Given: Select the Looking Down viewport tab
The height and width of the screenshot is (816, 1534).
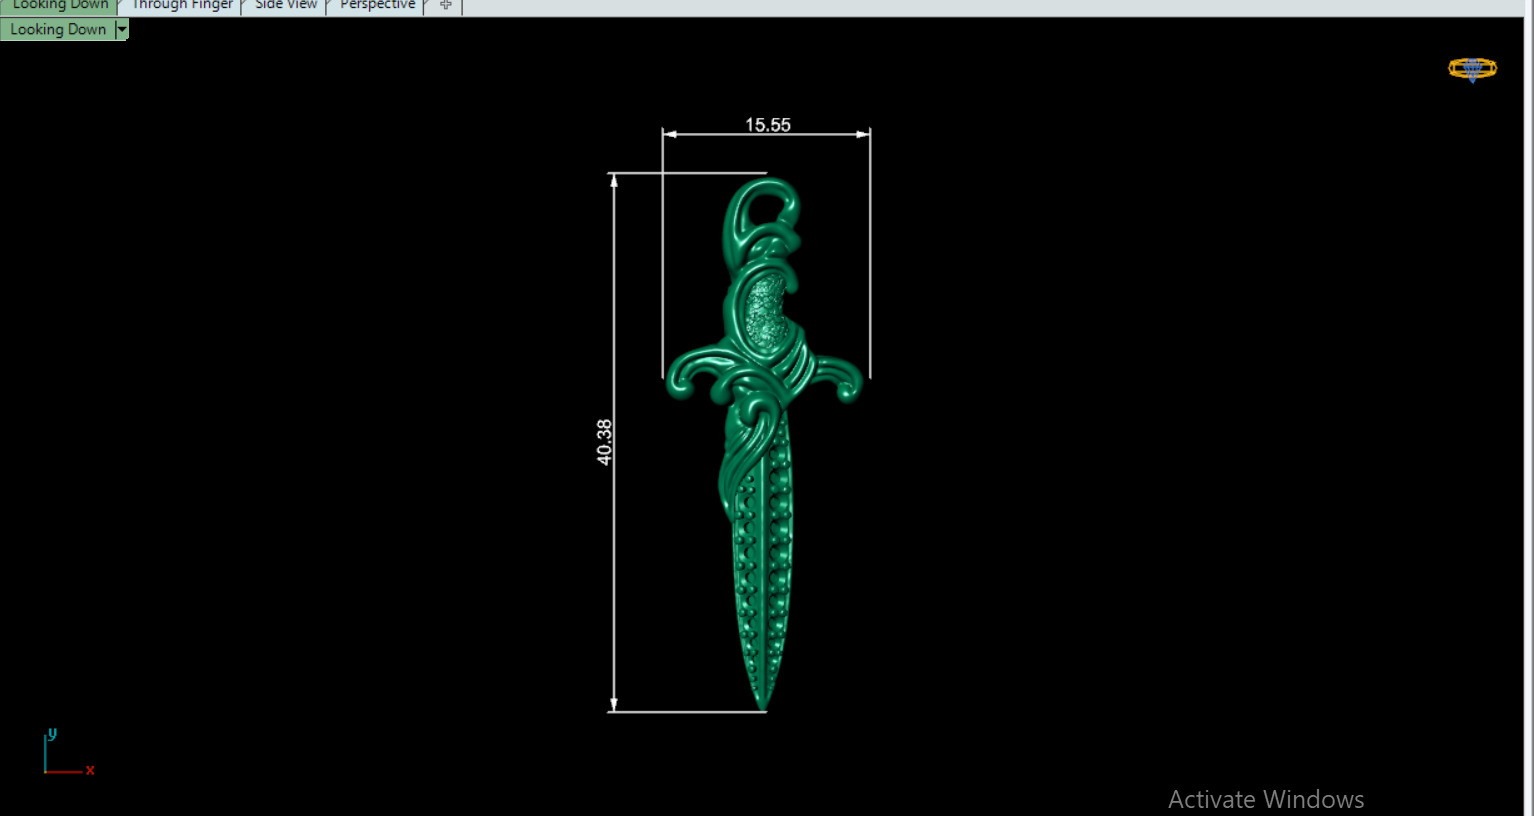Looking at the screenshot, I should 60,6.
